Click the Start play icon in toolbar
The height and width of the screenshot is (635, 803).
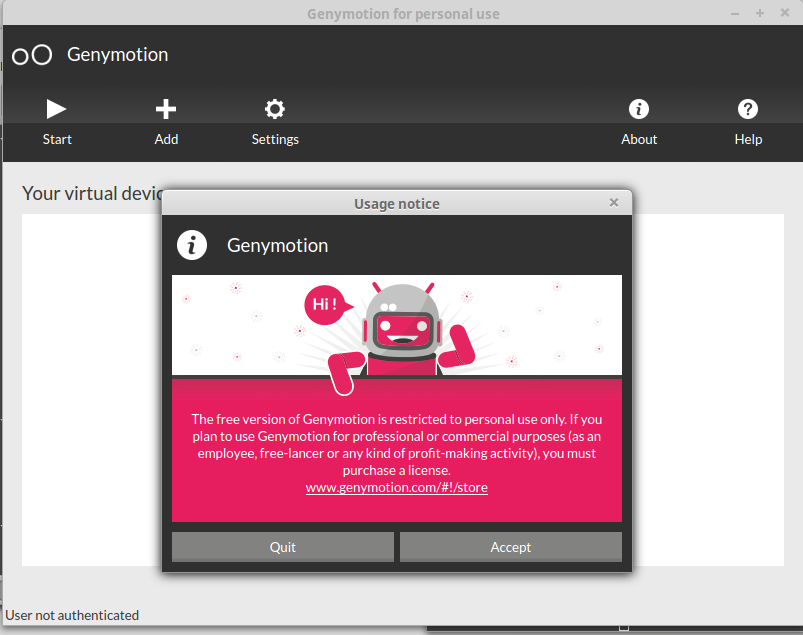tap(56, 109)
